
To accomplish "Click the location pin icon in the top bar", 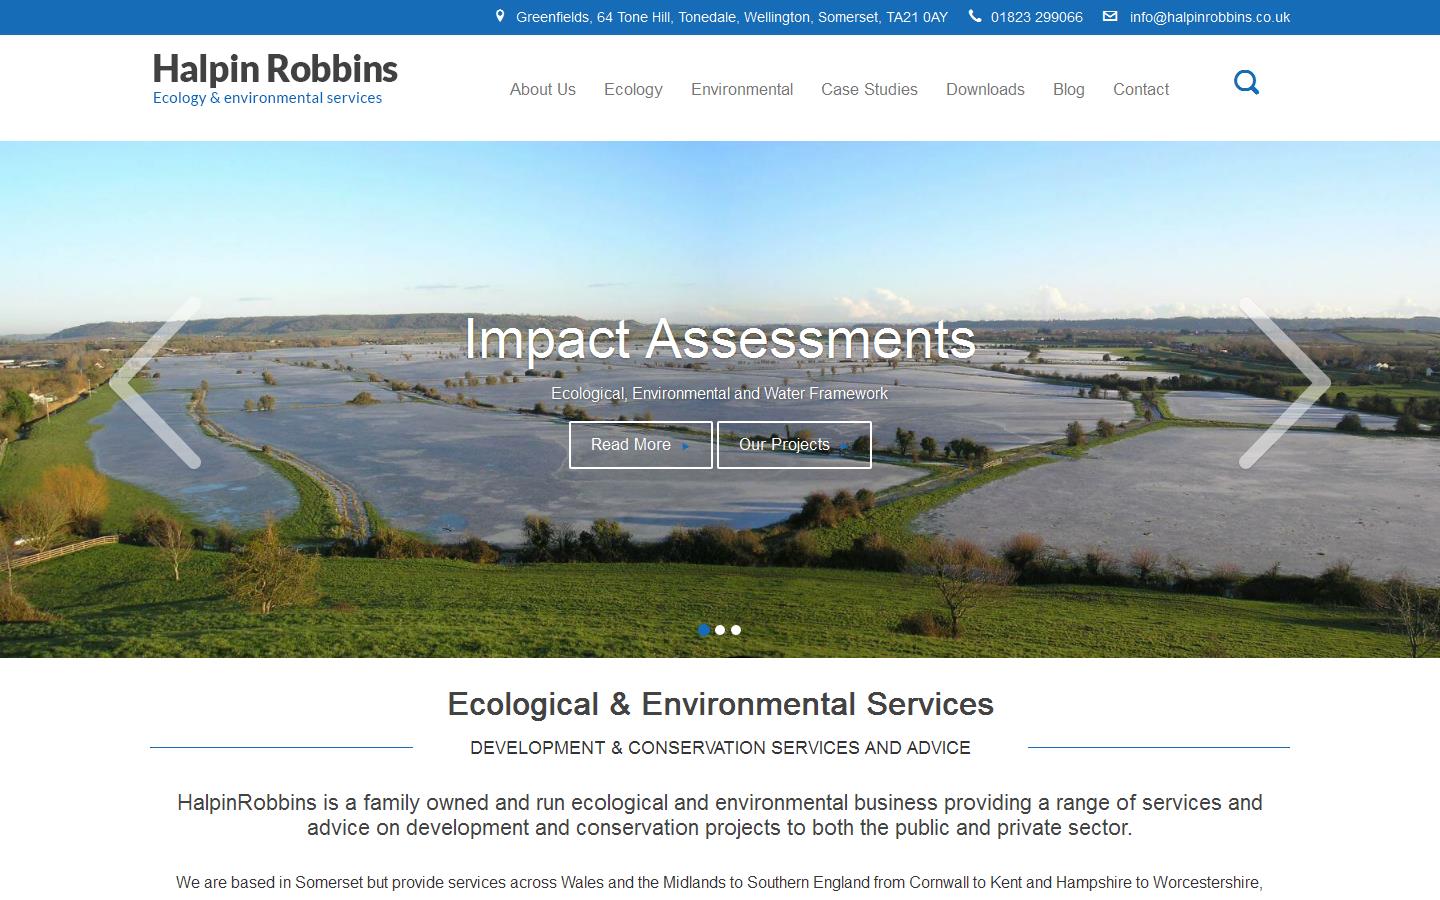I will [x=500, y=16].
